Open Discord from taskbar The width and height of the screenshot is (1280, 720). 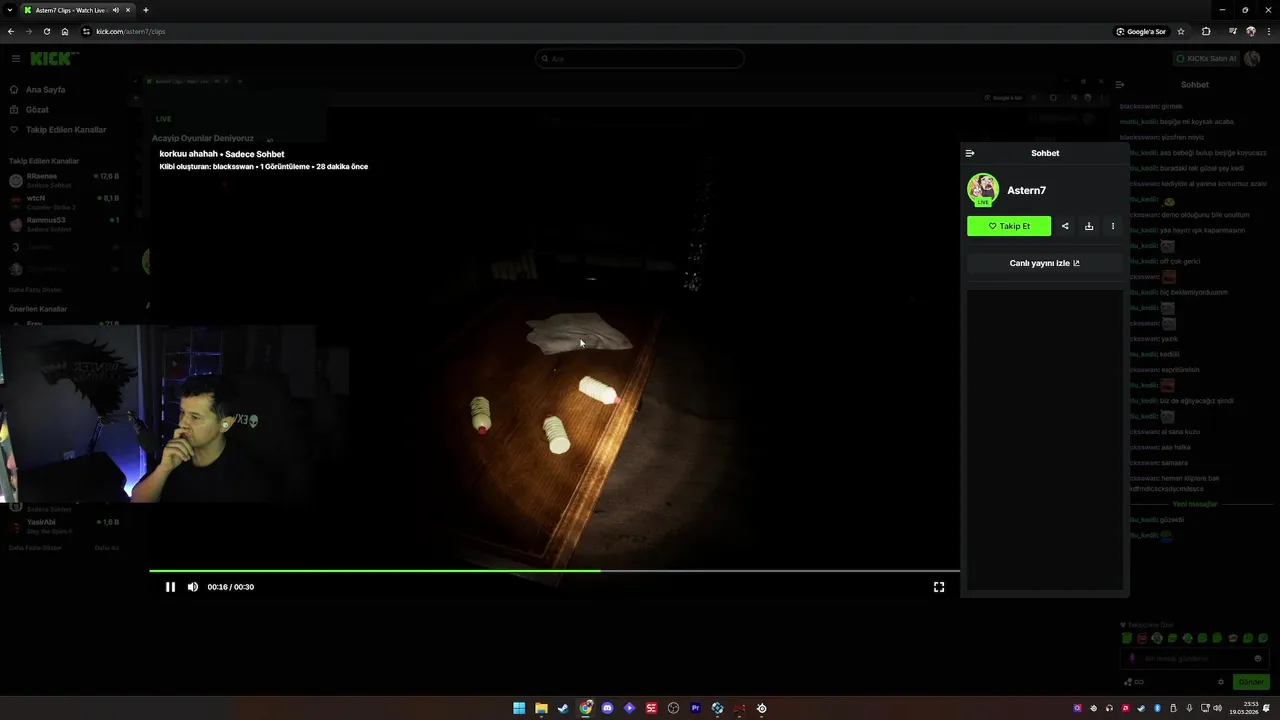click(x=607, y=708)
